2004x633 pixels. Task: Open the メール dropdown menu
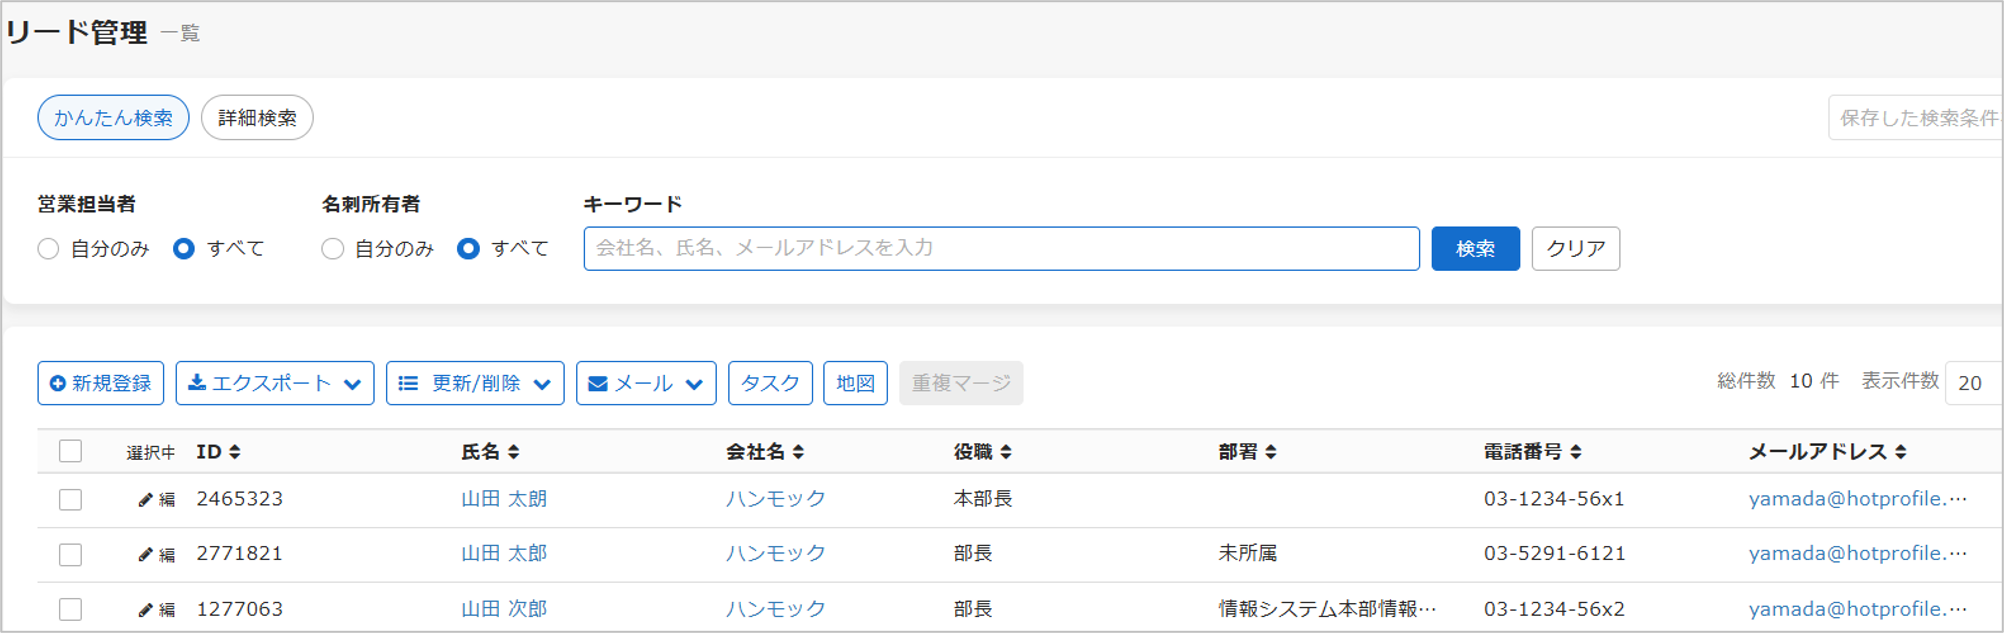coord(646,383)
